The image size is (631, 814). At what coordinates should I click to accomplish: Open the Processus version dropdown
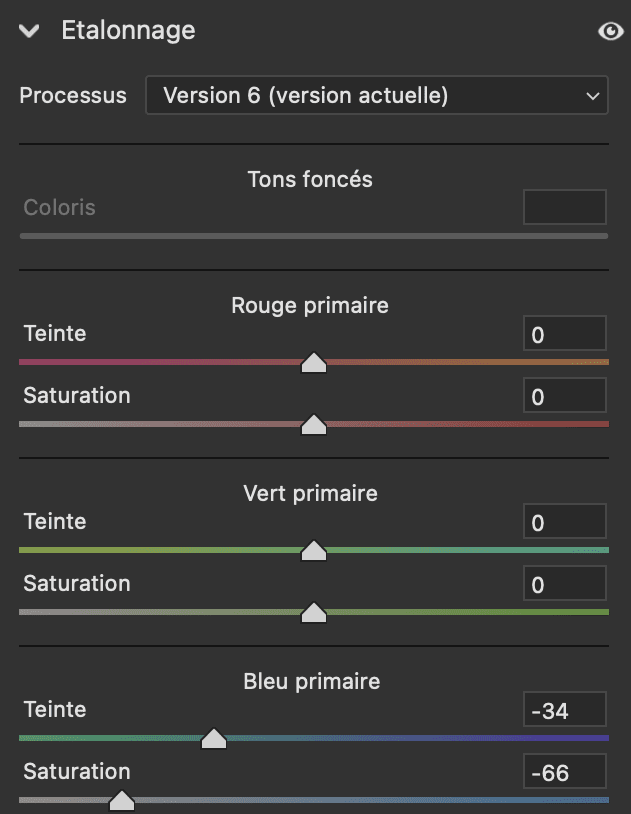pyautogui.click(x=376, y=96)
